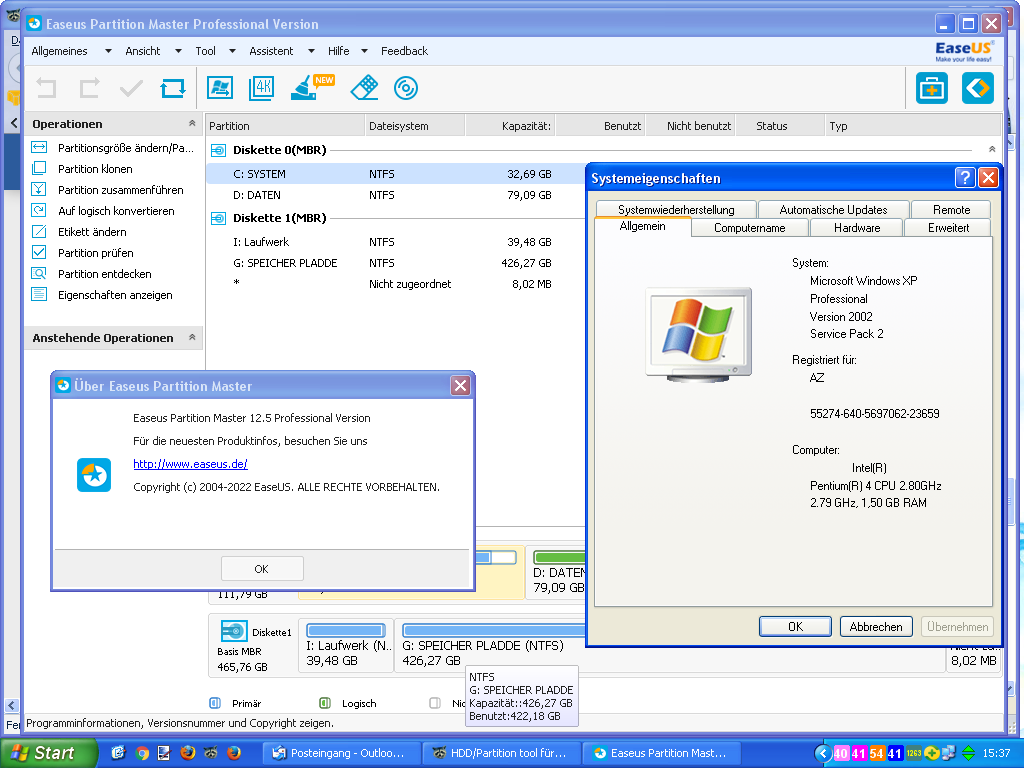
Task: Collapse the Operationen panel
Action: 192,123
